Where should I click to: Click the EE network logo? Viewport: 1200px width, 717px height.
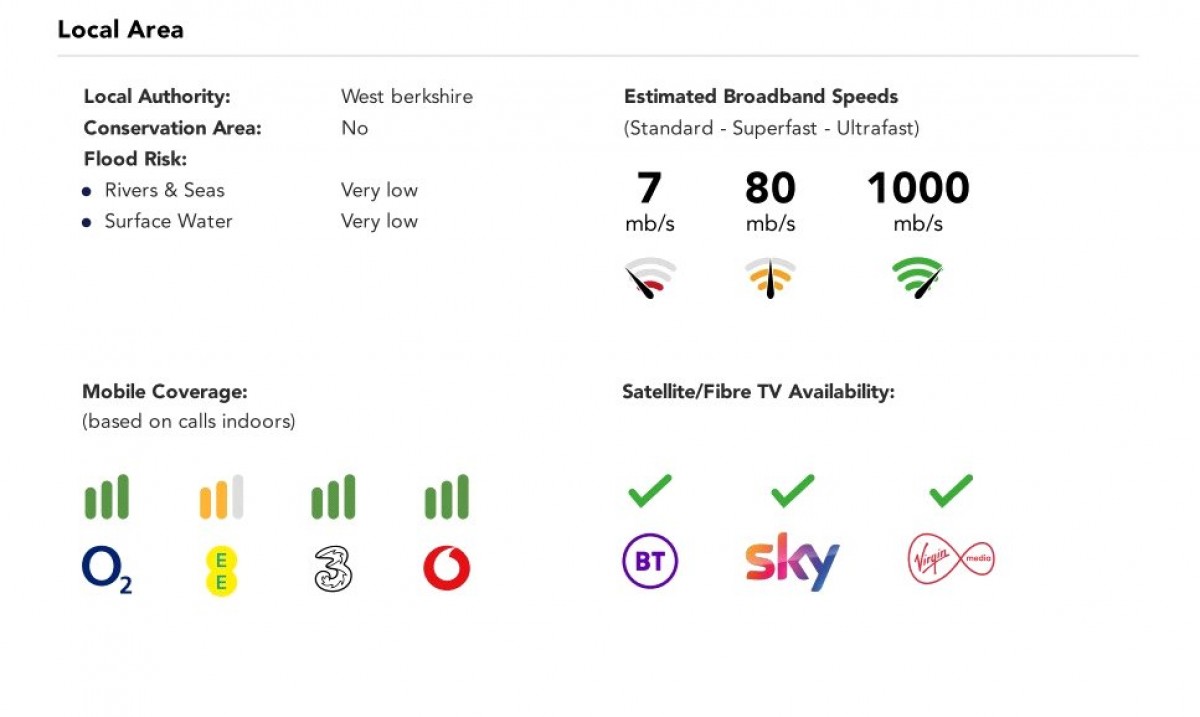click(221, 570)
